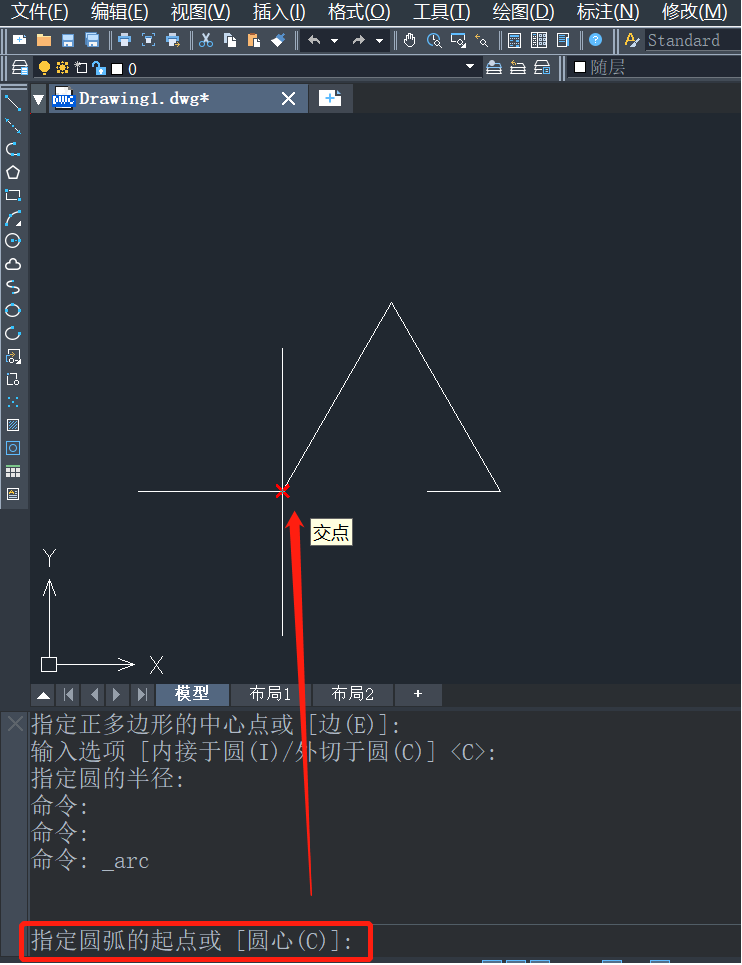Select the Line drawing tool
Viewport: 742px width, 965px height.
tap(13, 103)
